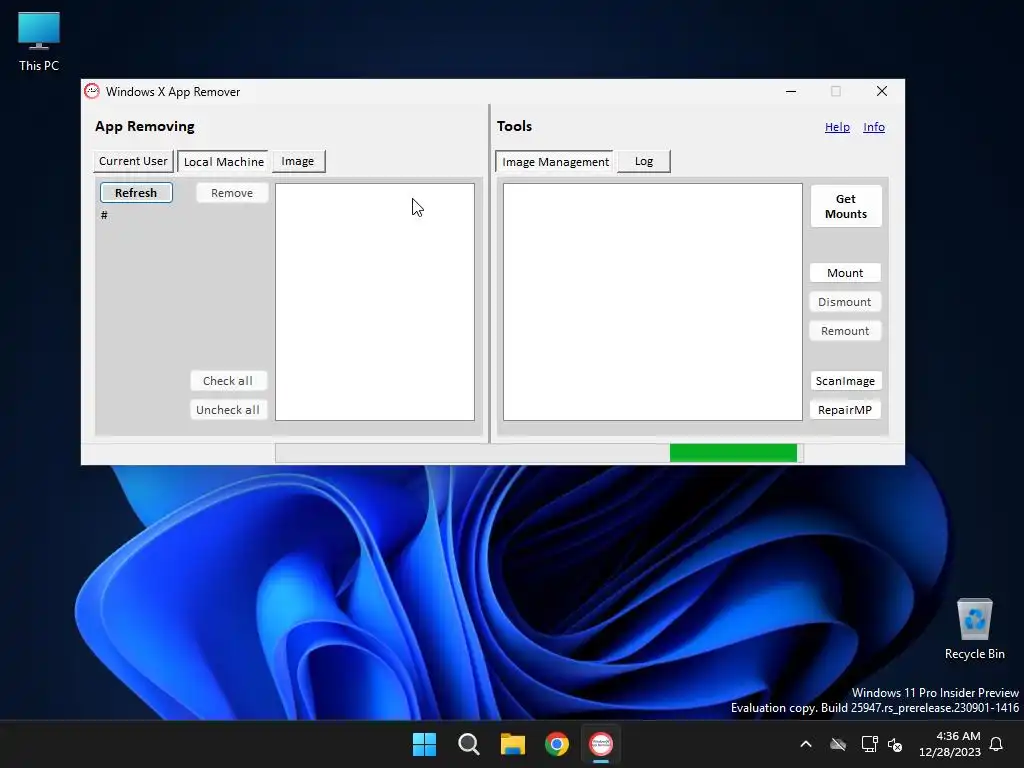Open the Recycle Bin desktop icon
The image size is (1024, 768).
point(974,629)
